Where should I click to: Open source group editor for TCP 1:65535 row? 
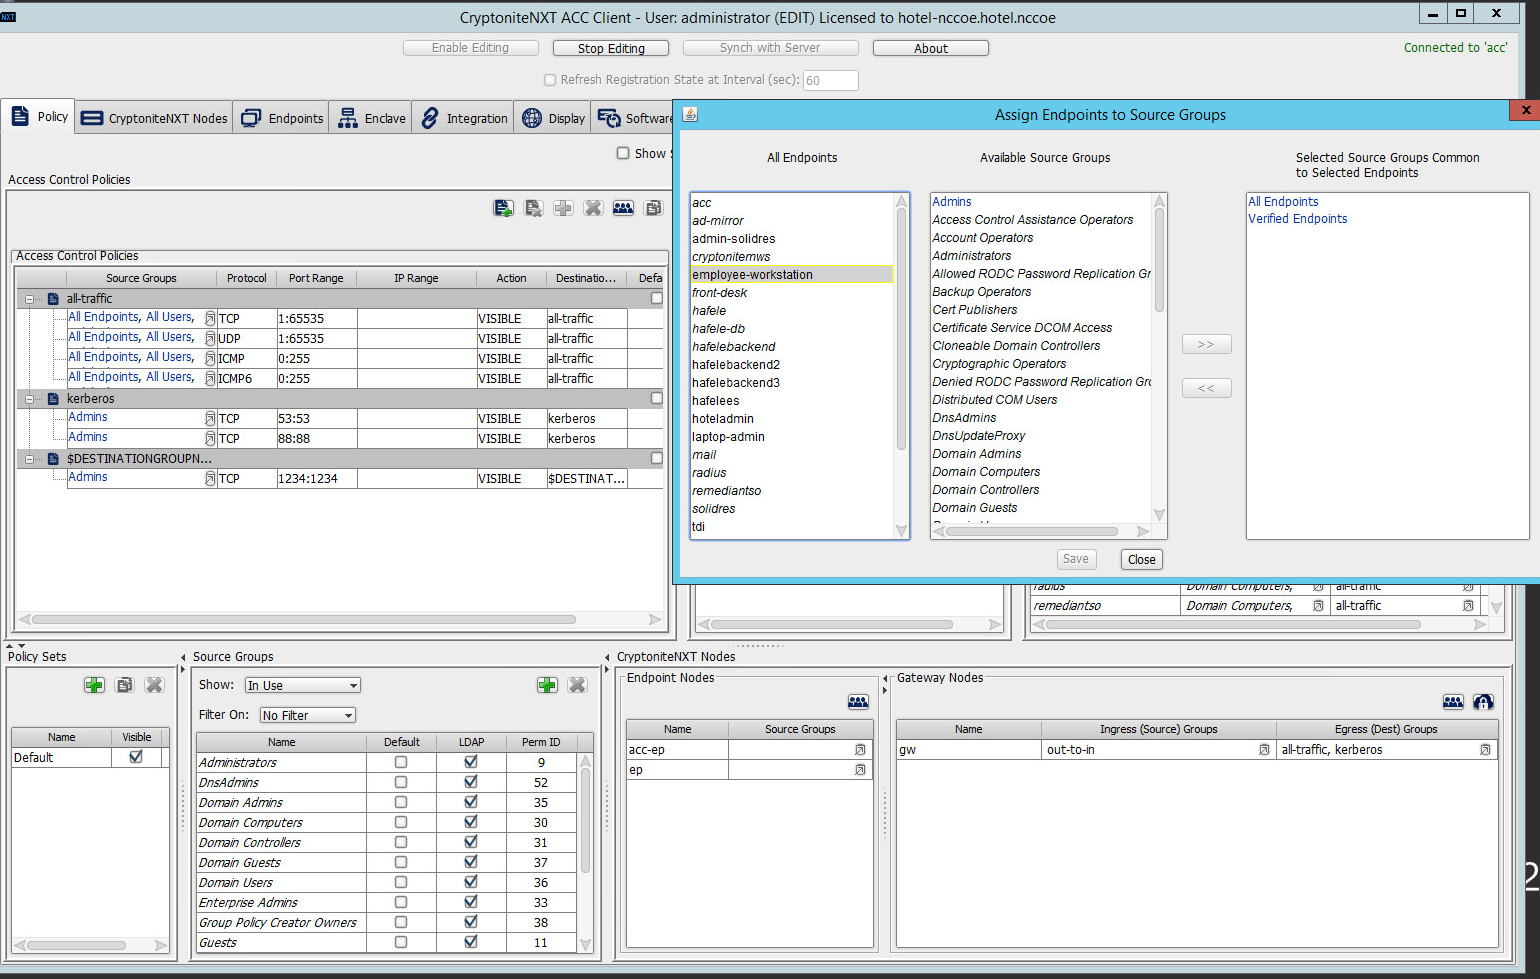click(210, 318)
